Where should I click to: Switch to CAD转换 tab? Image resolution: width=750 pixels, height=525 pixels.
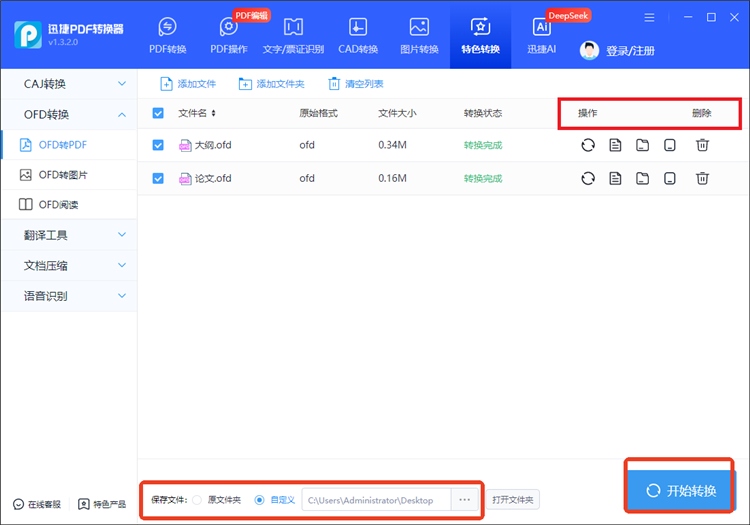pyautogui.click(x=358, y=36)
